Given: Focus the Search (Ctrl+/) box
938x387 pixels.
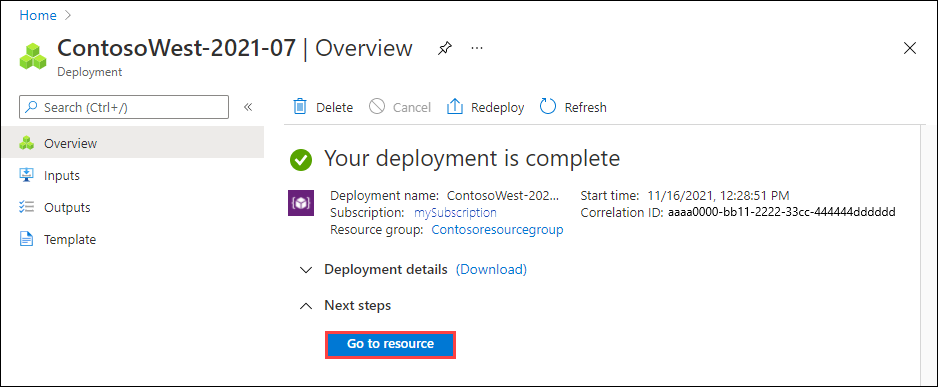Looking at the screenshot, I should (124, 107).
